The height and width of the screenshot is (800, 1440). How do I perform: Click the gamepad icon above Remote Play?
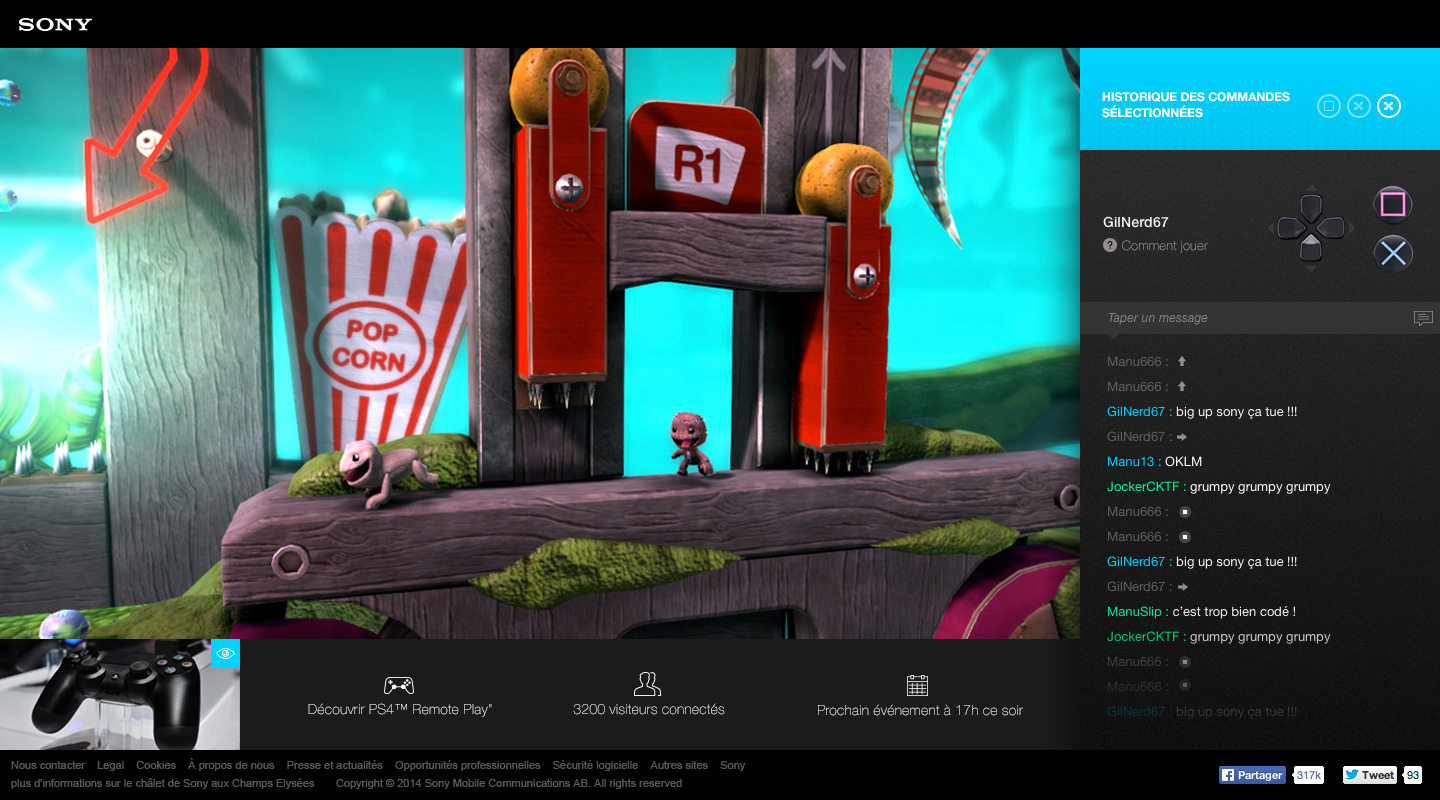point(399,685)
